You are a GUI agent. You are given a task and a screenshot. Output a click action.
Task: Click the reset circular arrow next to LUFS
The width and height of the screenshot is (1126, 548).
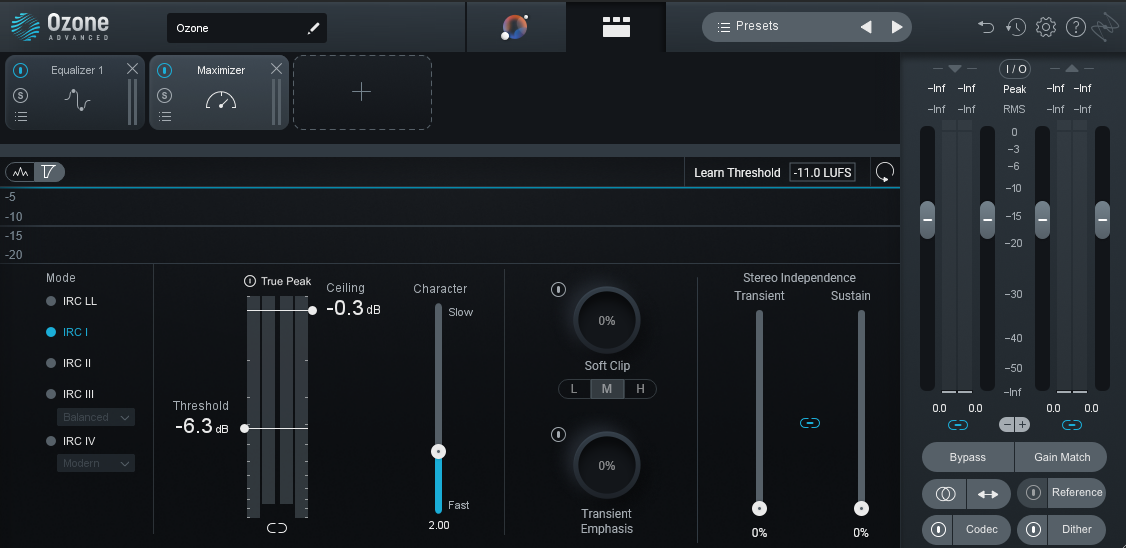(885, 172)
